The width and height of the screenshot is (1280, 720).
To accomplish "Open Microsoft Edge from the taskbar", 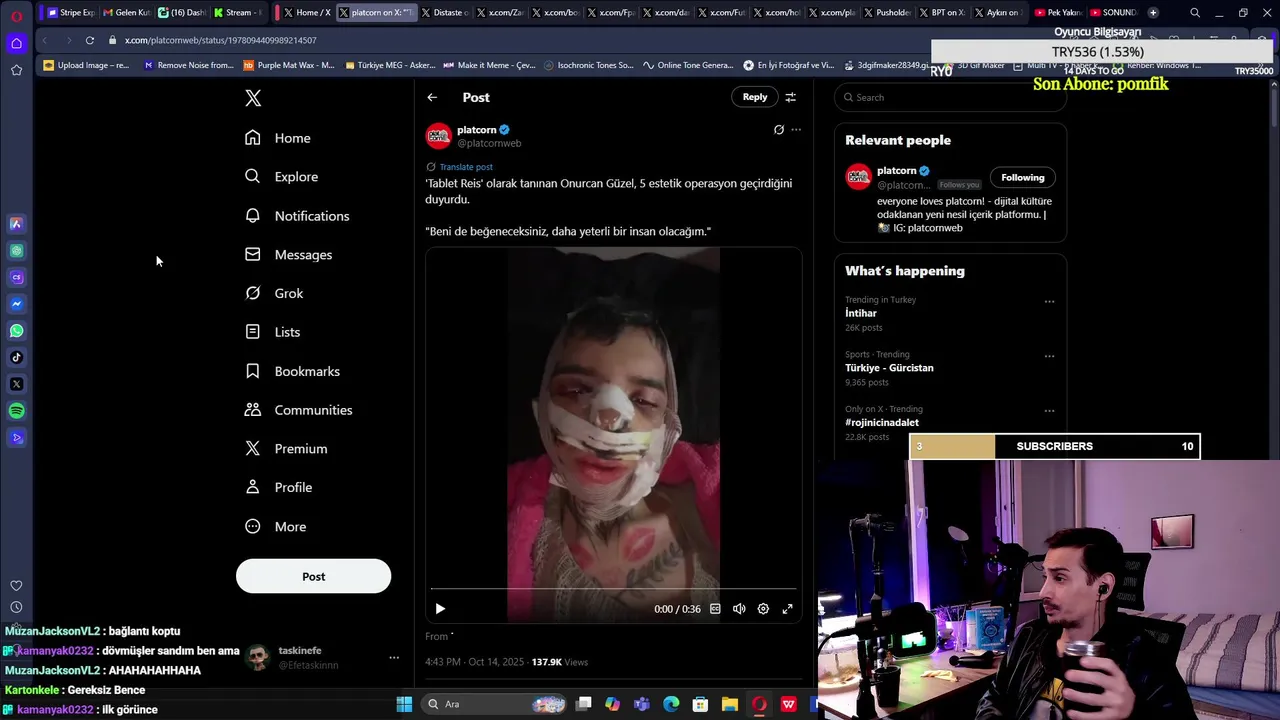I will (x=671, y=704).
